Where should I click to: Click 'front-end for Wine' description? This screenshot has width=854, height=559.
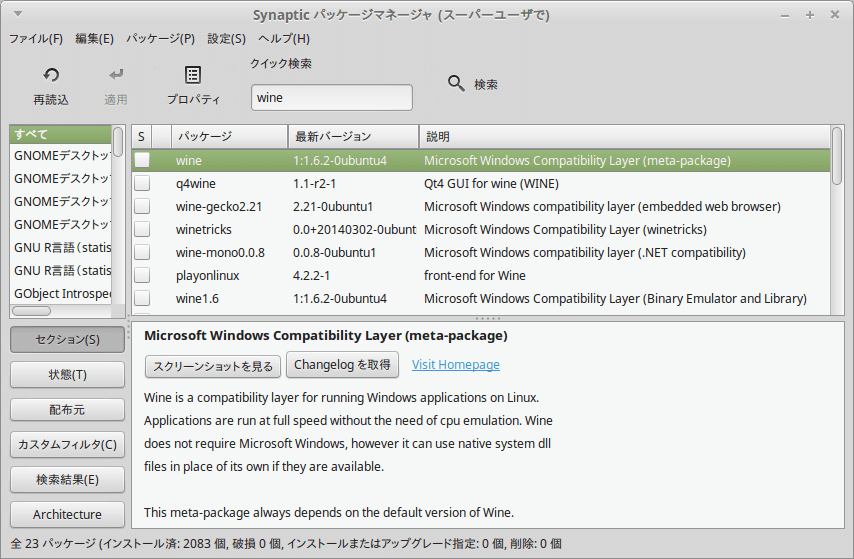click(474, 276)
